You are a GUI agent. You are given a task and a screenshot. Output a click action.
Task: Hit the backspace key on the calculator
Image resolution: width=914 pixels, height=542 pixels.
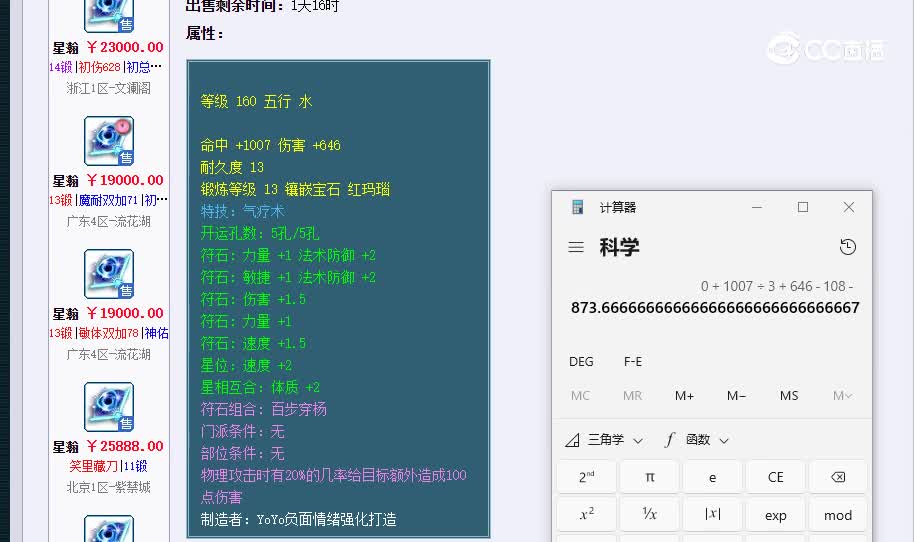coord(838,477)
